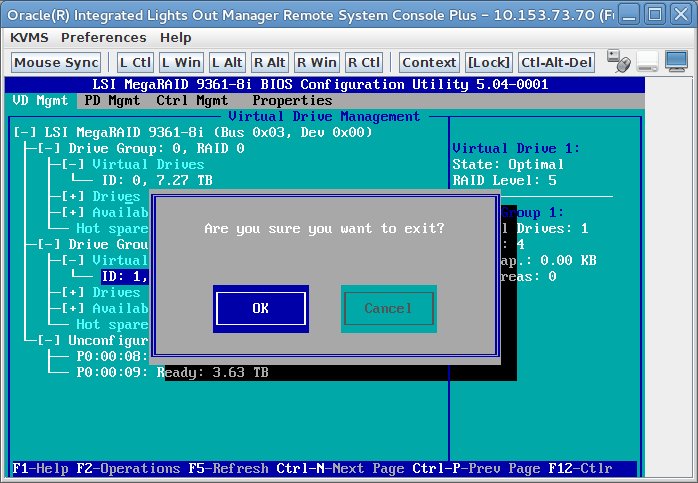
Task: Collapse the second Drive Group node
Action: [x=49, y=244]
